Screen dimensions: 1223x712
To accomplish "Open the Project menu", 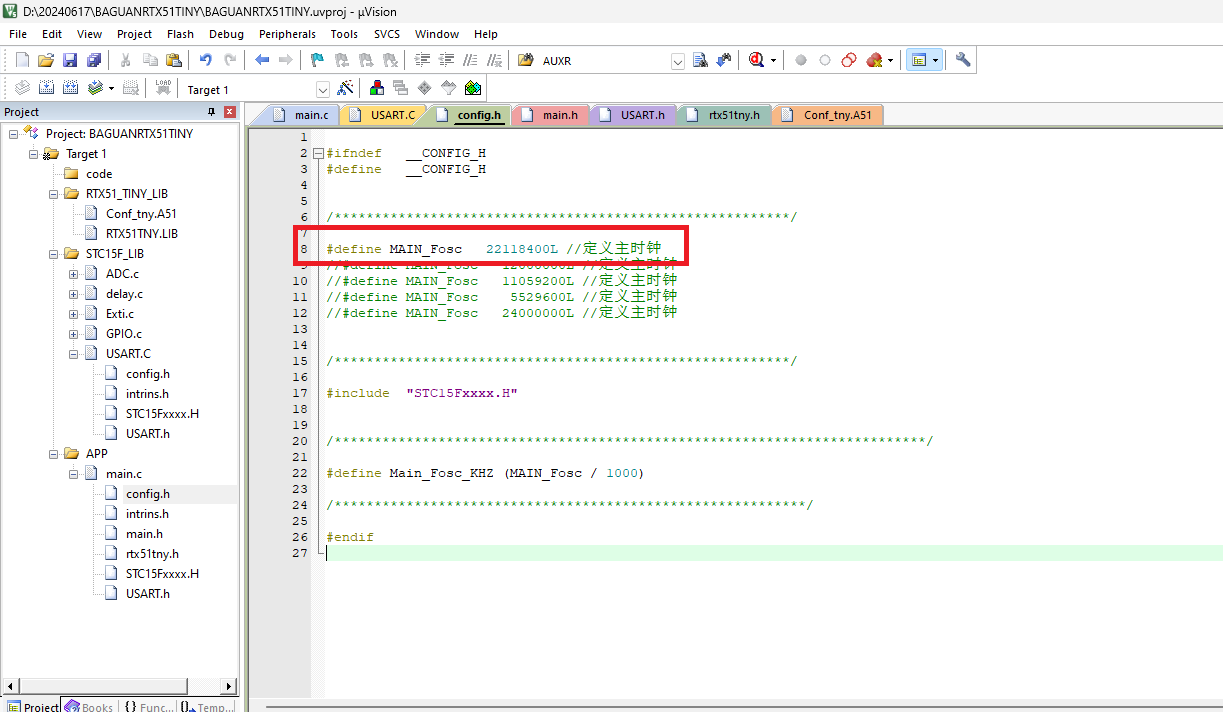I will (135, 33).
